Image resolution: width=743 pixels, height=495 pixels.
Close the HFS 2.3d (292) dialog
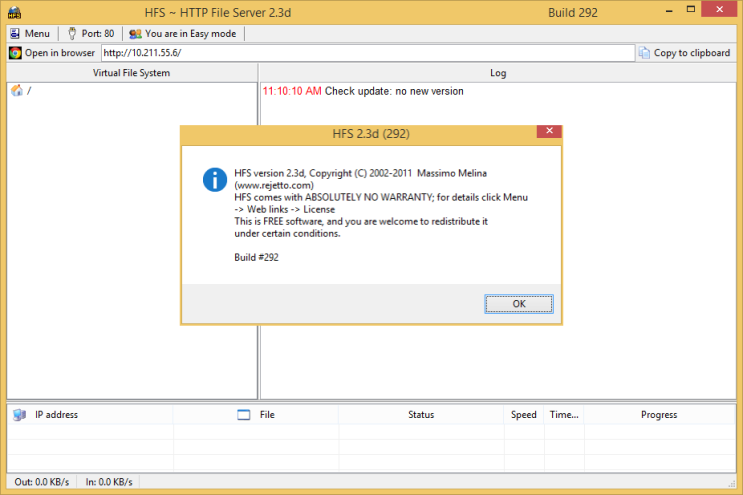pos(549,131)
